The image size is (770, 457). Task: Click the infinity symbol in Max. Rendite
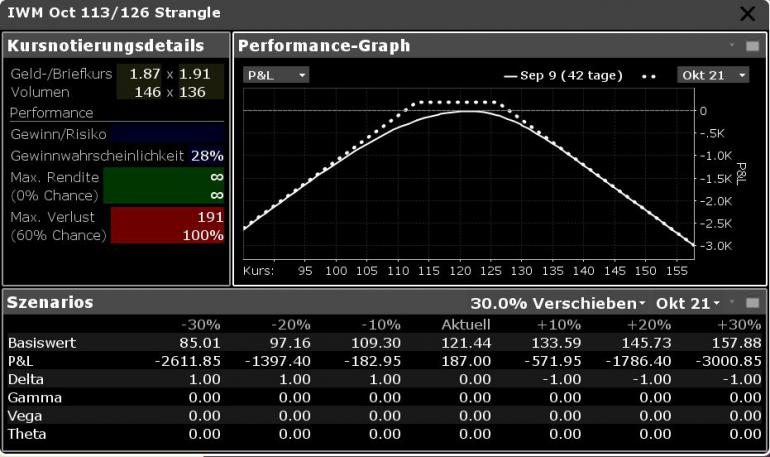click(x=217, y=177)
